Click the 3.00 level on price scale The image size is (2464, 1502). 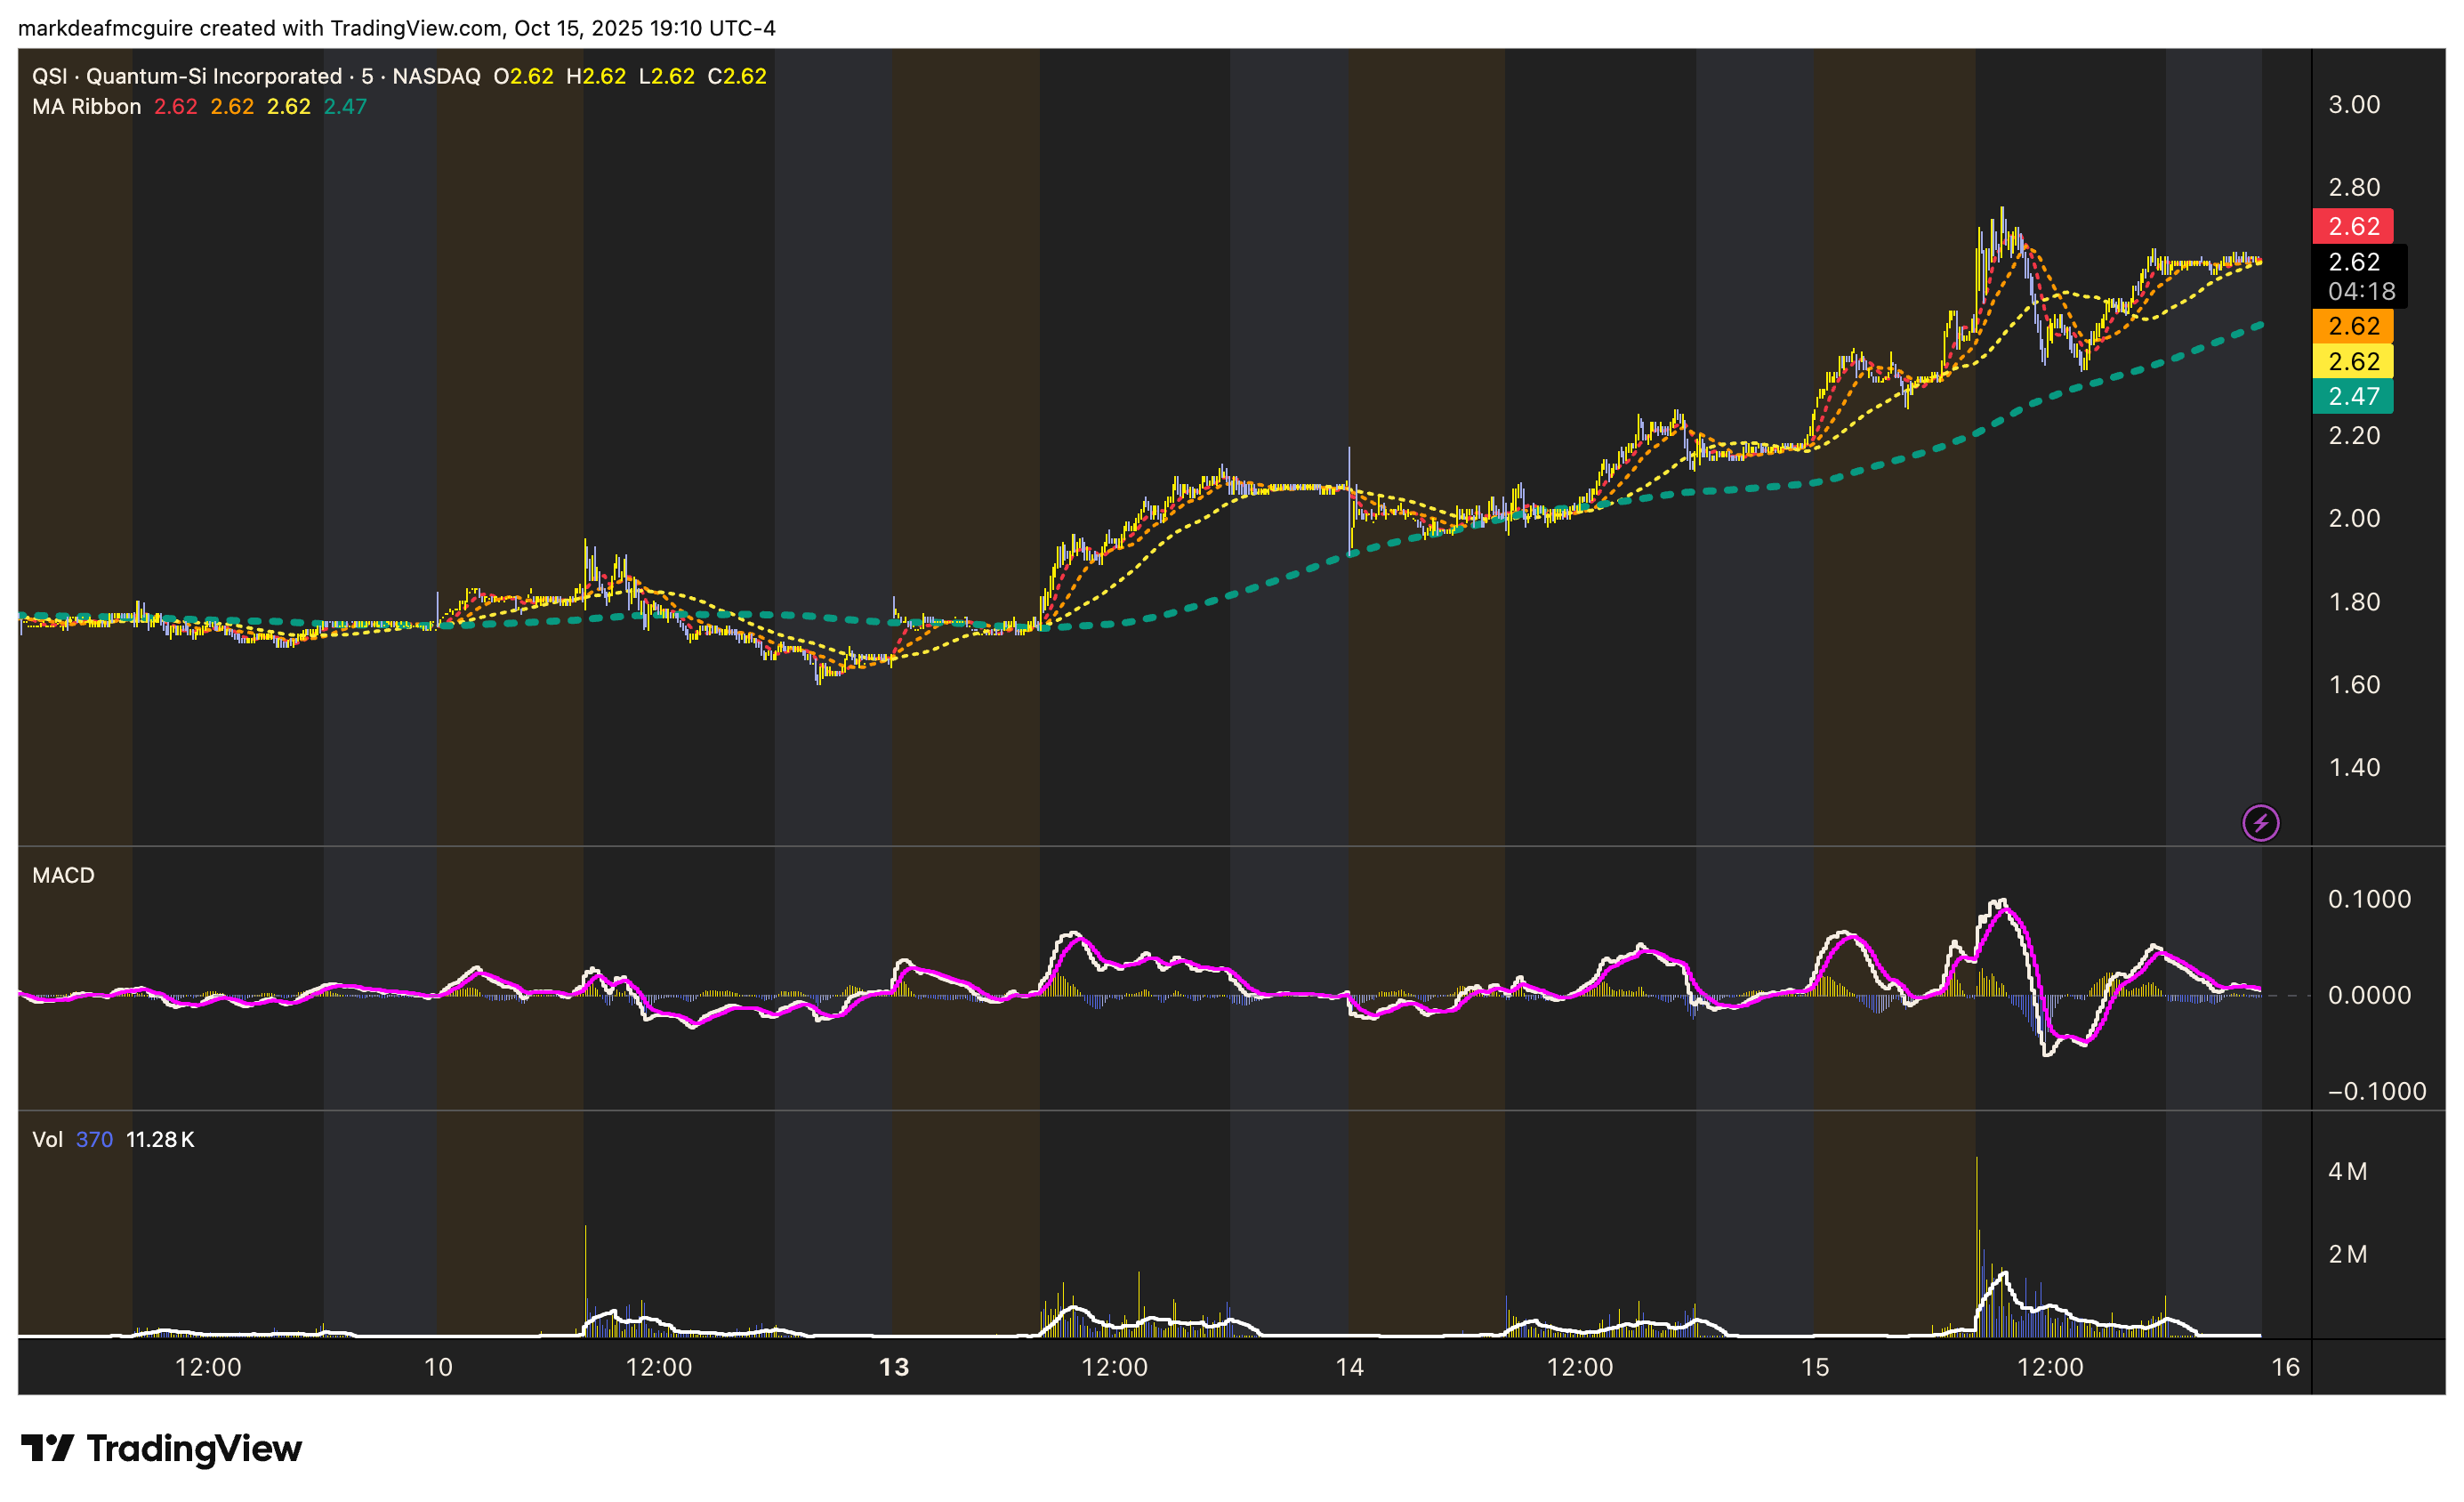click(2353, 105)
